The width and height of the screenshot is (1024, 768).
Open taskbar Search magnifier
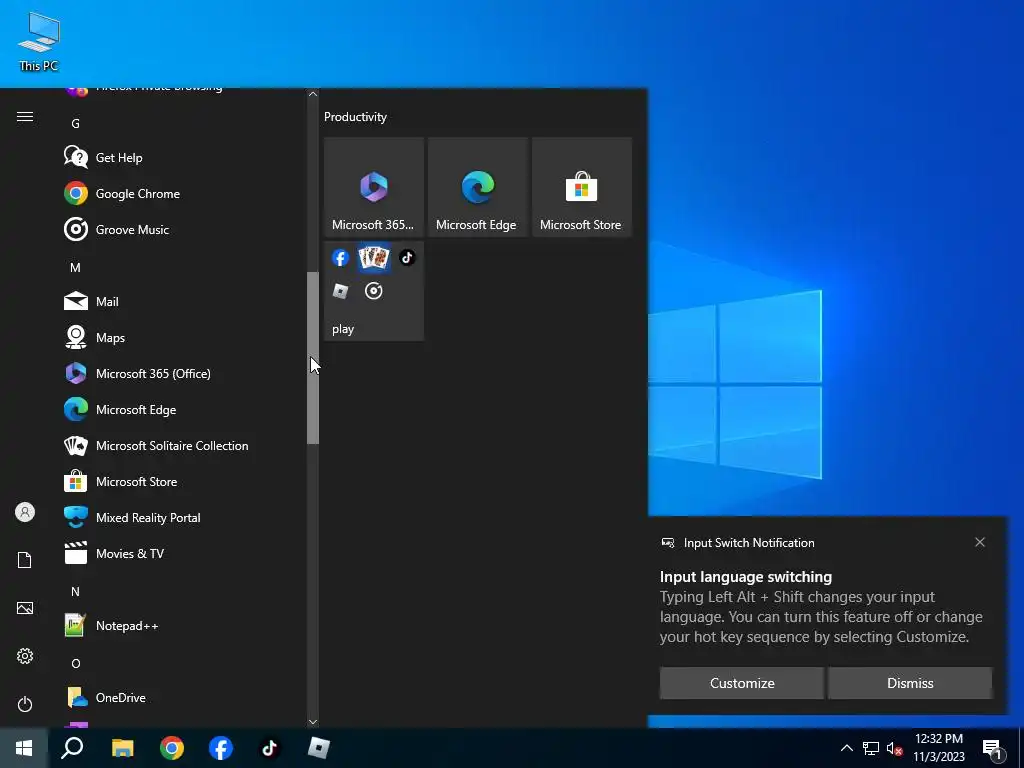click(72, 748)
